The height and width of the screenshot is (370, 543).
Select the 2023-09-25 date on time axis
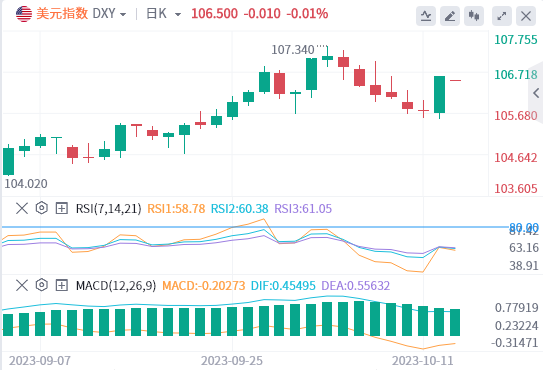pyautogui.click(x=232, y=361)
